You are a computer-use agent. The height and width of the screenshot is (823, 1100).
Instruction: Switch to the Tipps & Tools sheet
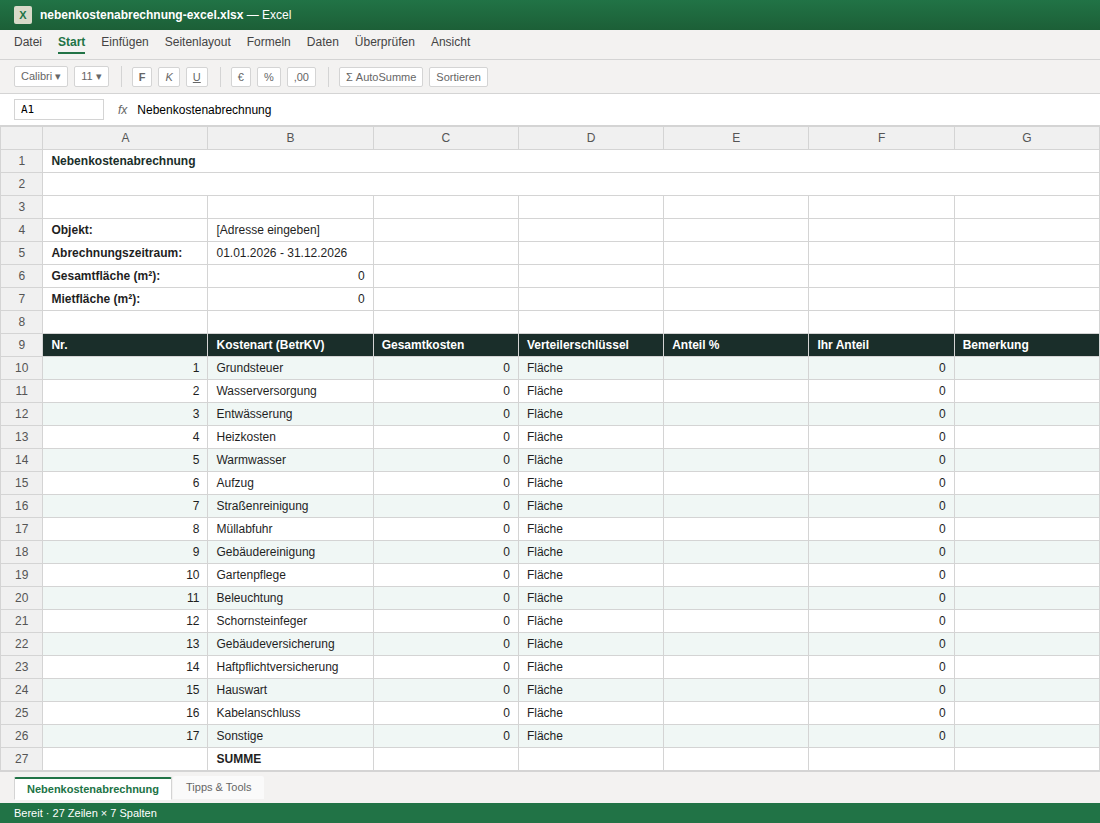point(218,787)
